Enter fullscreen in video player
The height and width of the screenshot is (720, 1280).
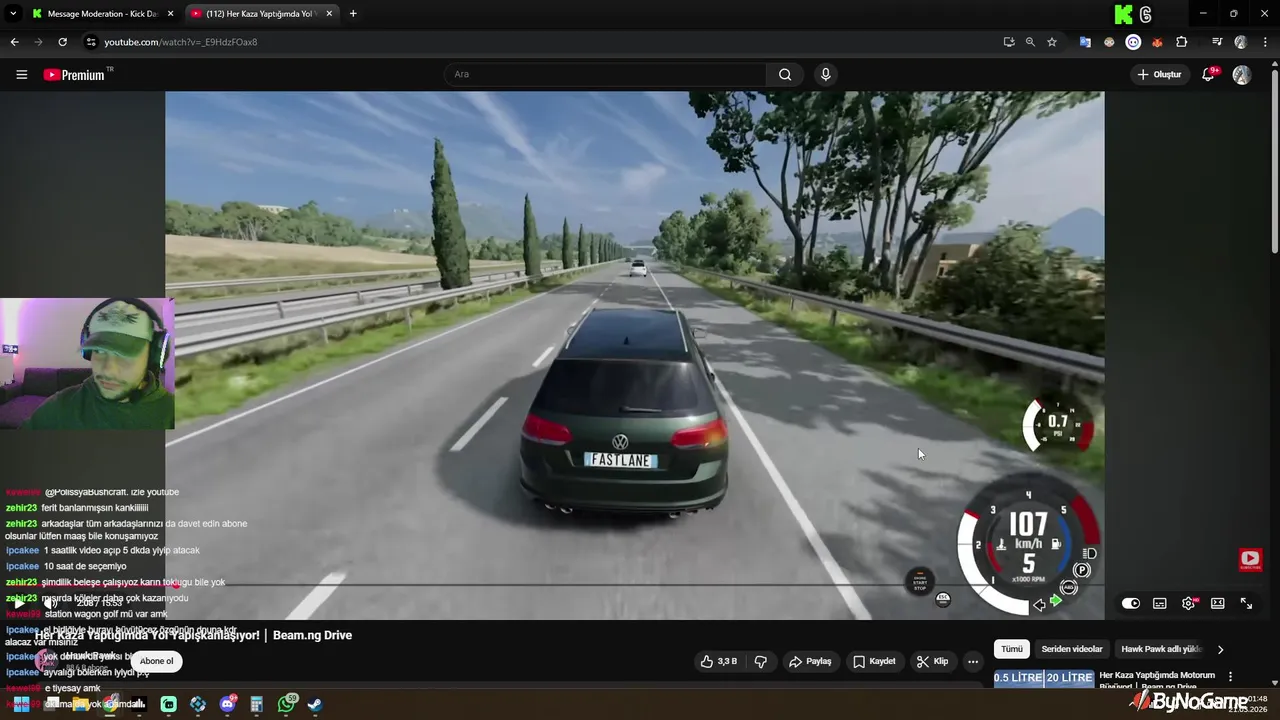[1246, 603]
